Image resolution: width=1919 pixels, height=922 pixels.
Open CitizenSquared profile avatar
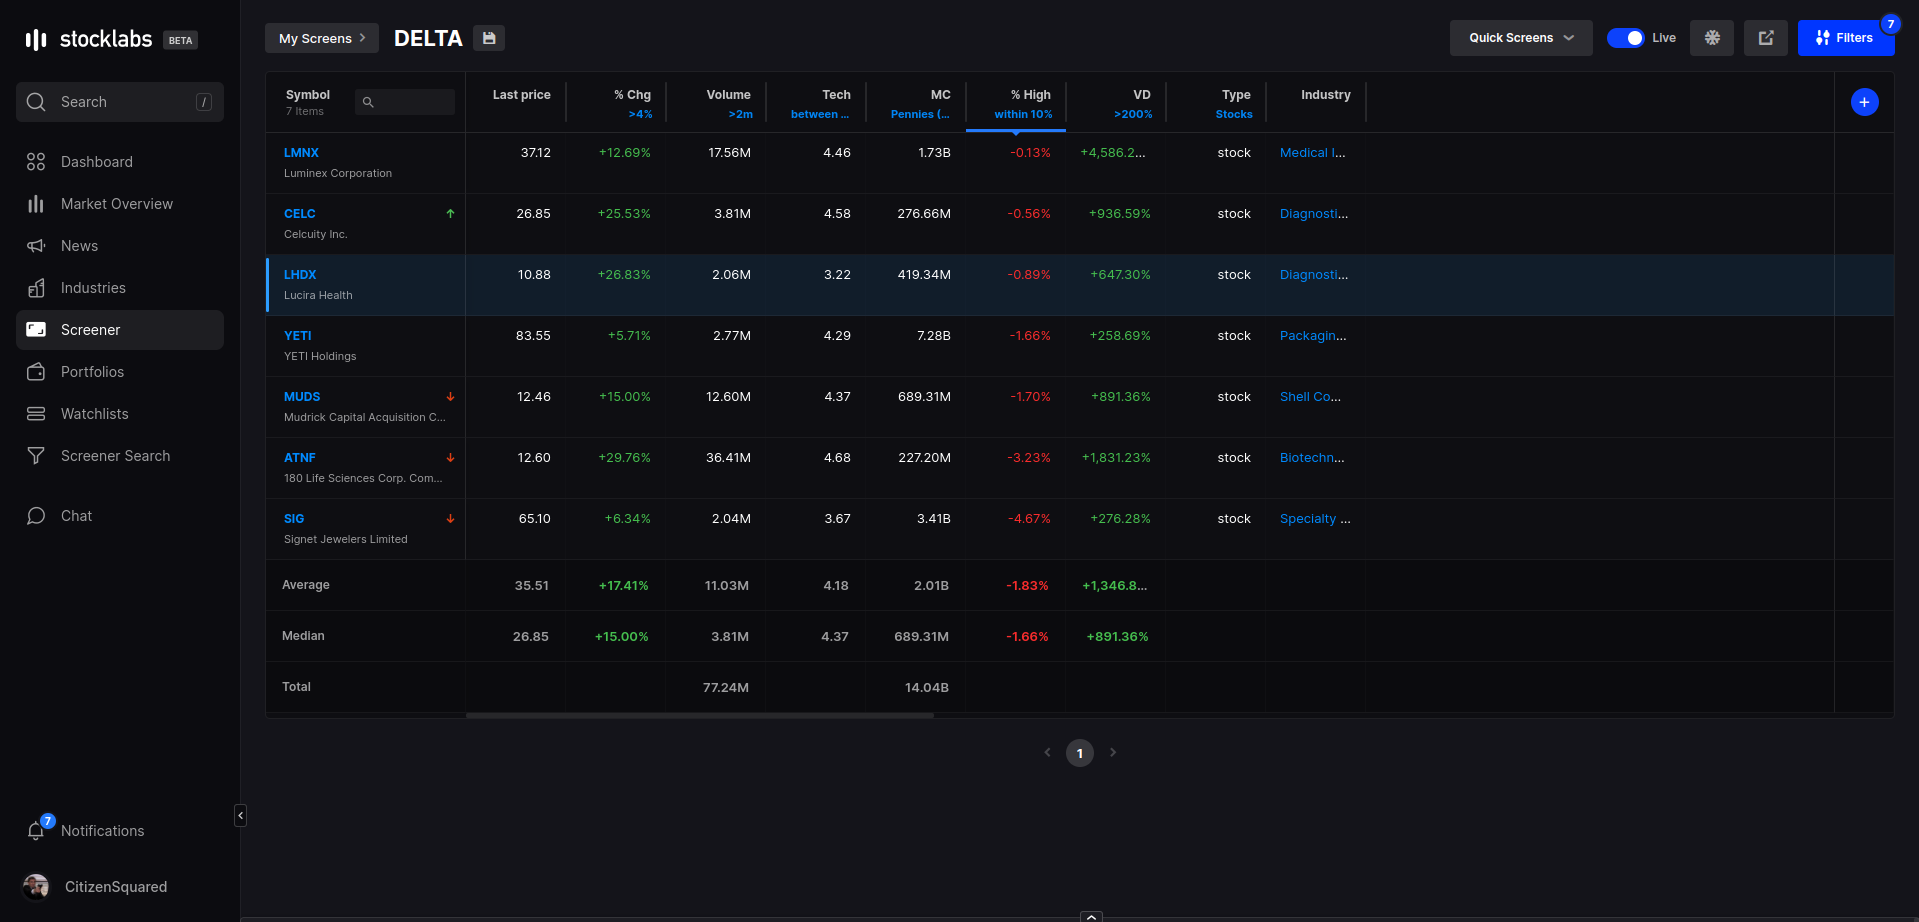(36, 887)
